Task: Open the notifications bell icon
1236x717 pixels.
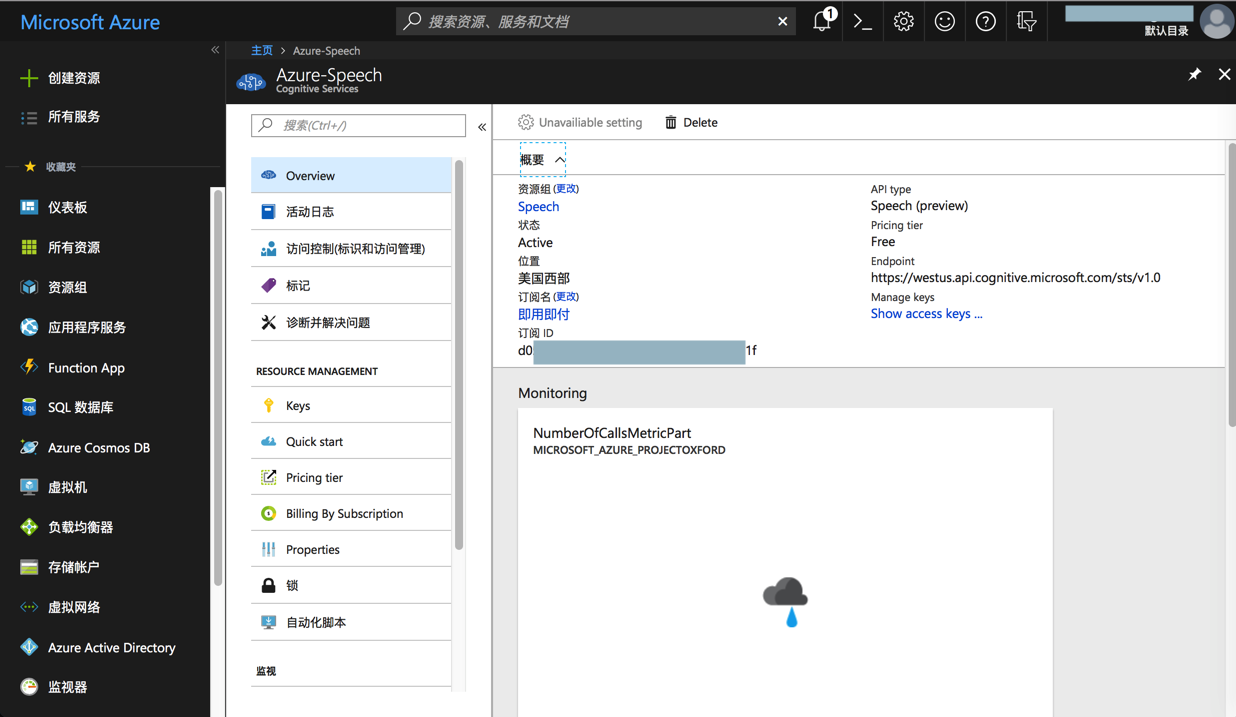Action: [x=823, y=21]
